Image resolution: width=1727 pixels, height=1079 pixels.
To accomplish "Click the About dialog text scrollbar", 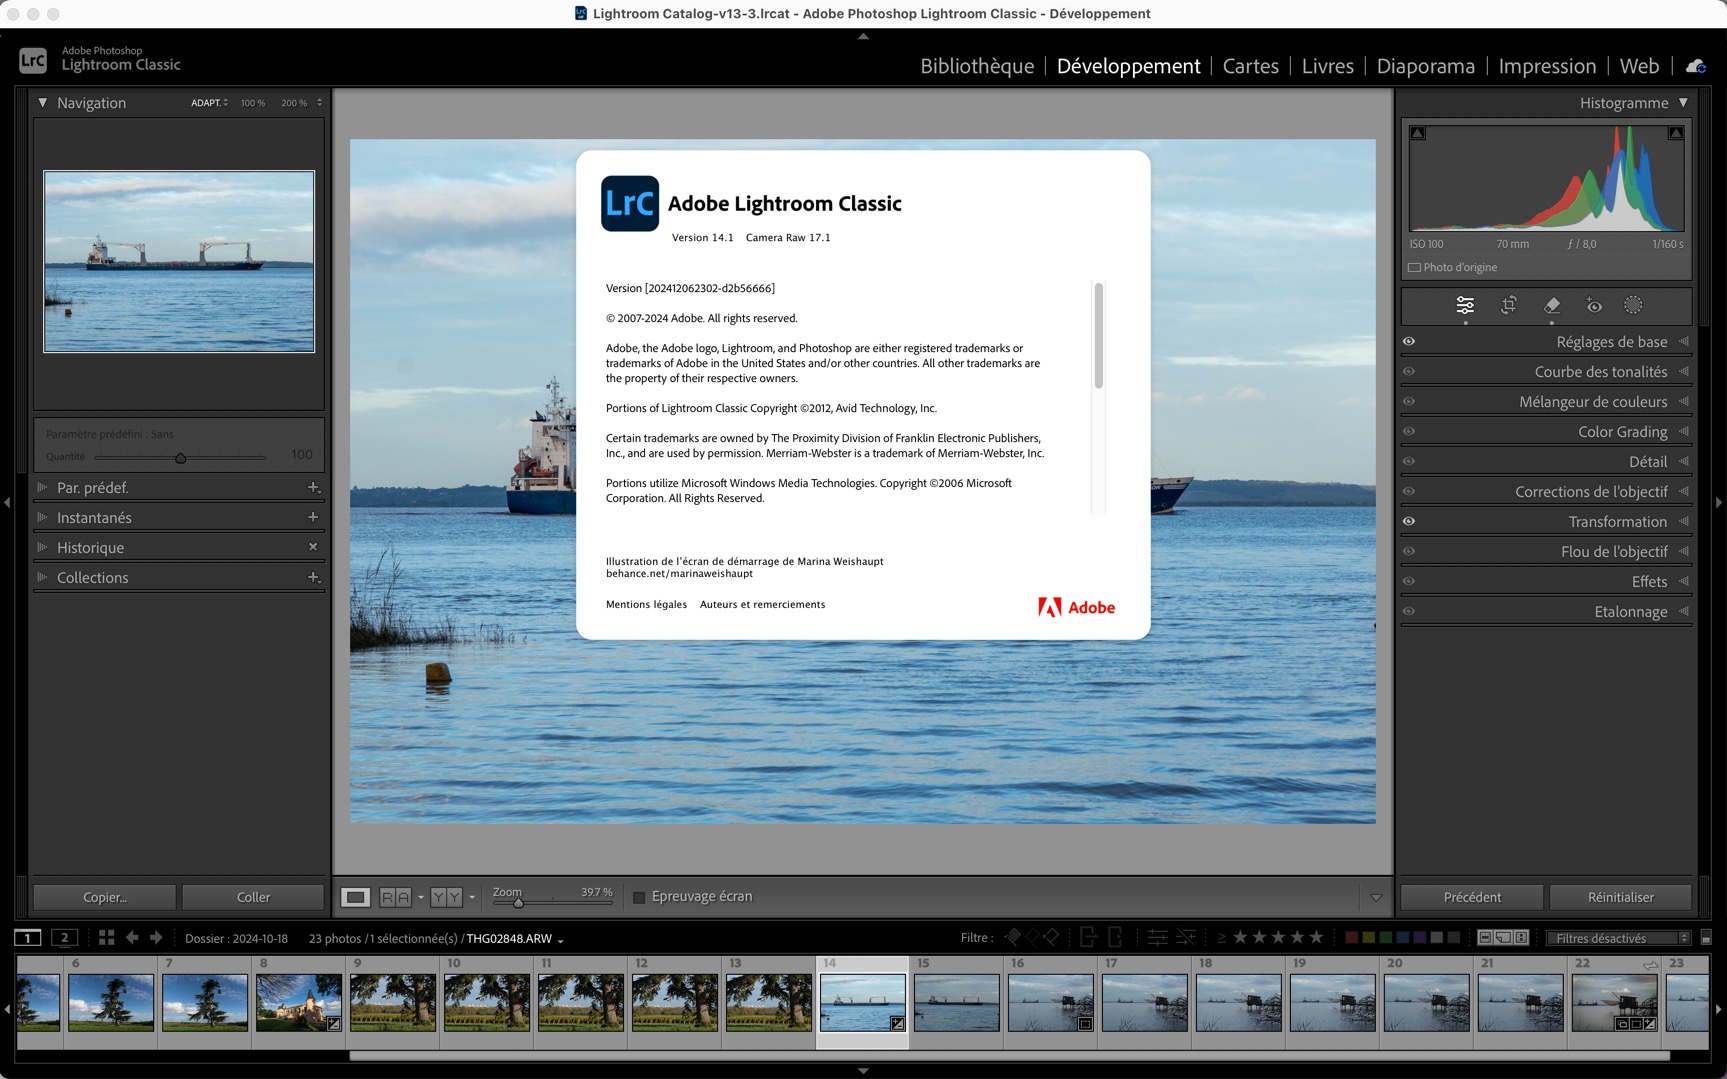I will [1098, 336].
